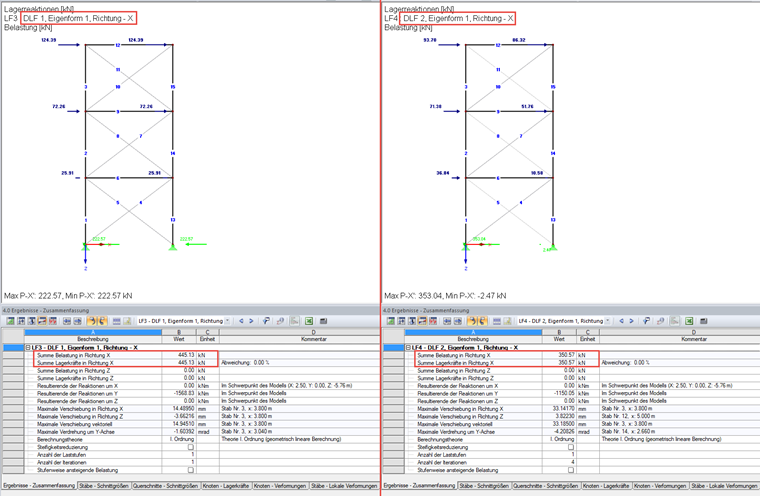Click second orange highlighted icon in left toolbar

click(x=102, y=321)
